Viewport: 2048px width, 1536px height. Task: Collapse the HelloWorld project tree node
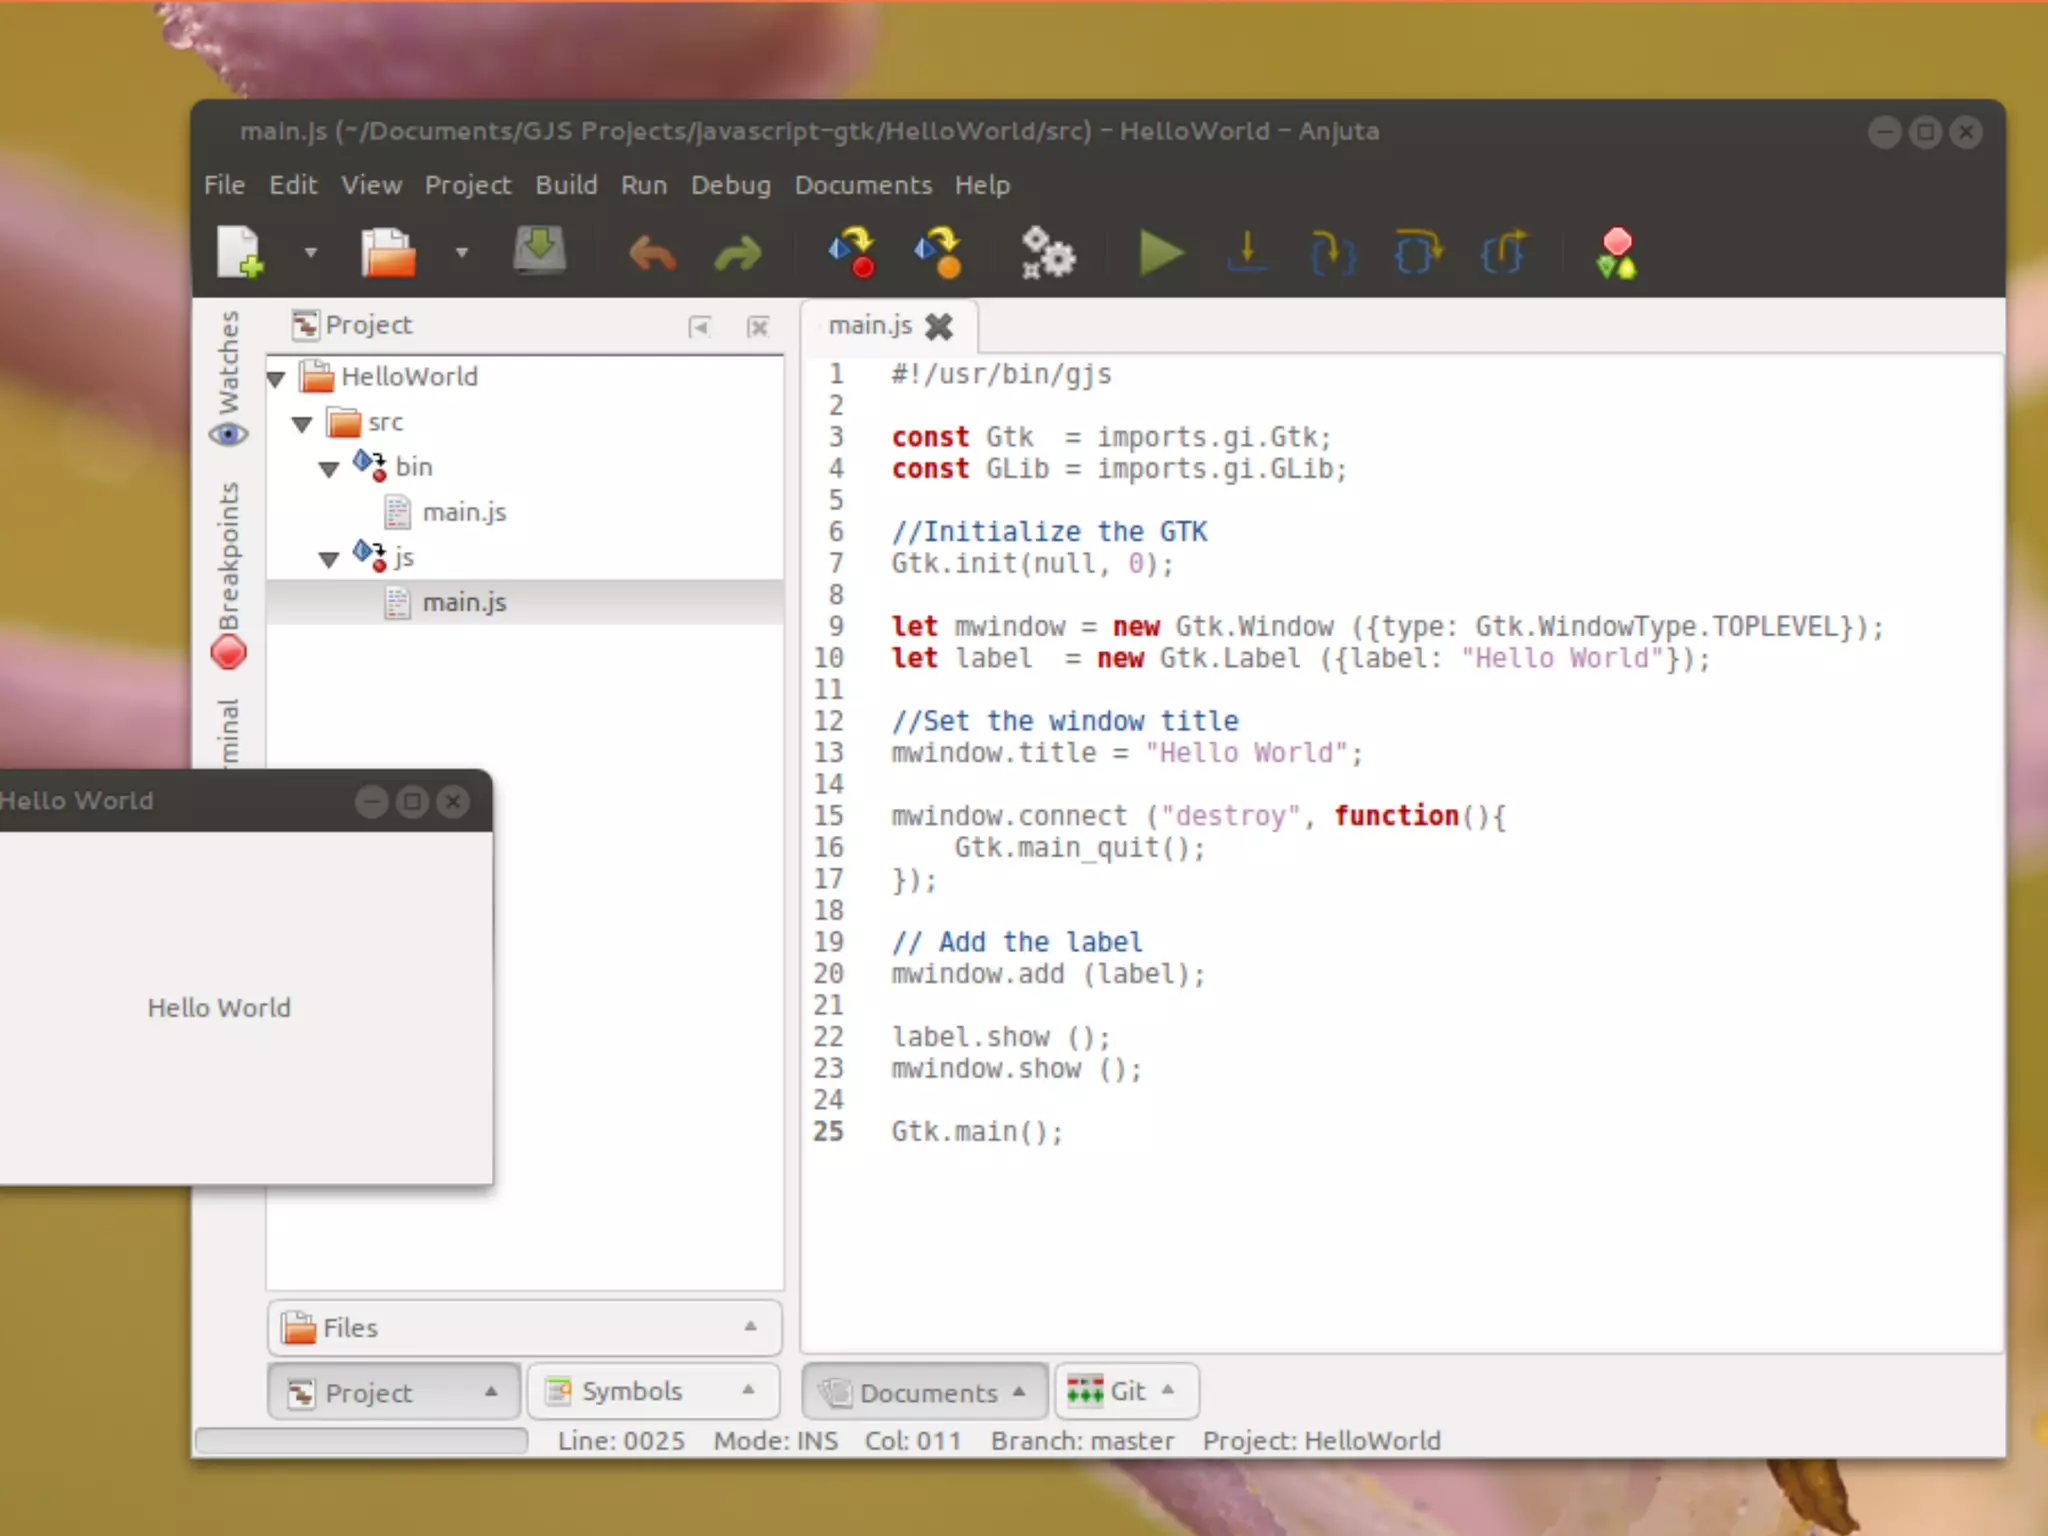(277, 378)
